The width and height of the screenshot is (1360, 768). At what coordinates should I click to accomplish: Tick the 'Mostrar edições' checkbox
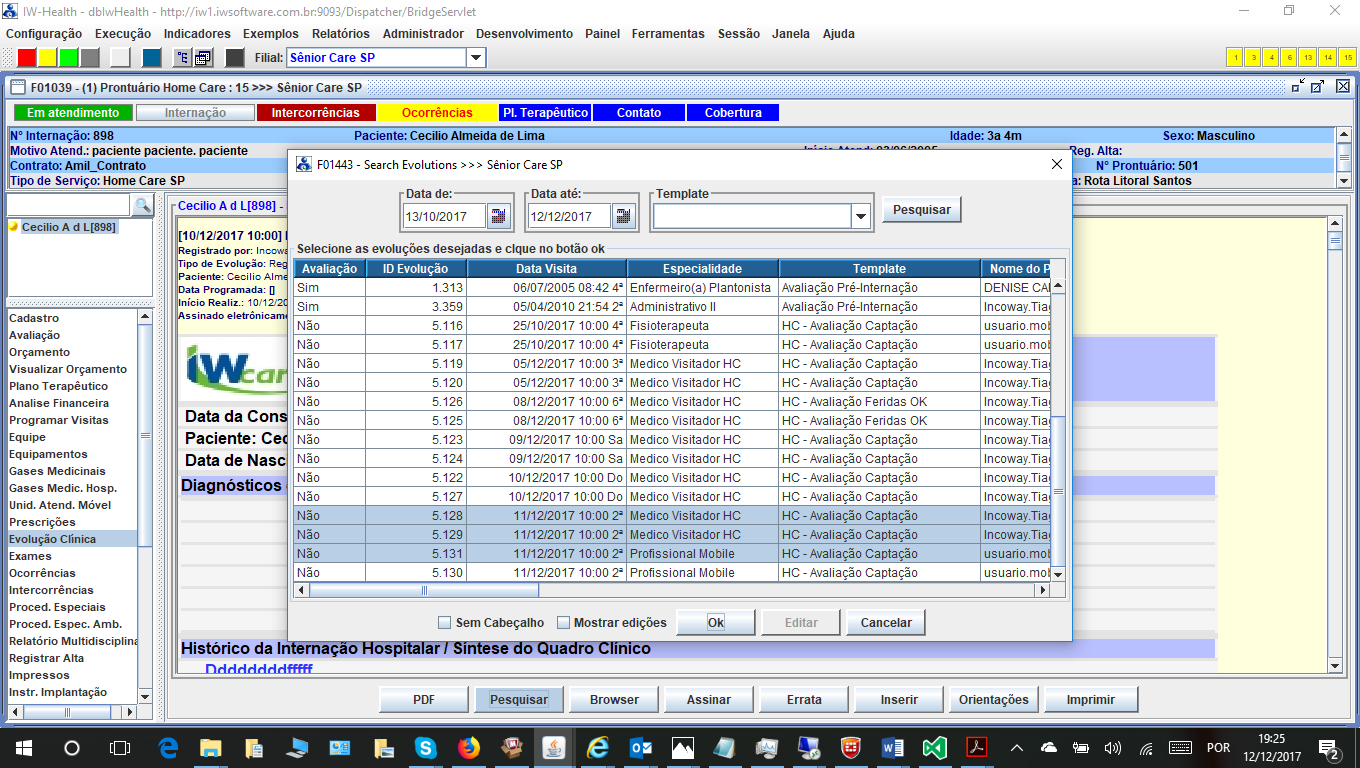(x=564, y=623)
